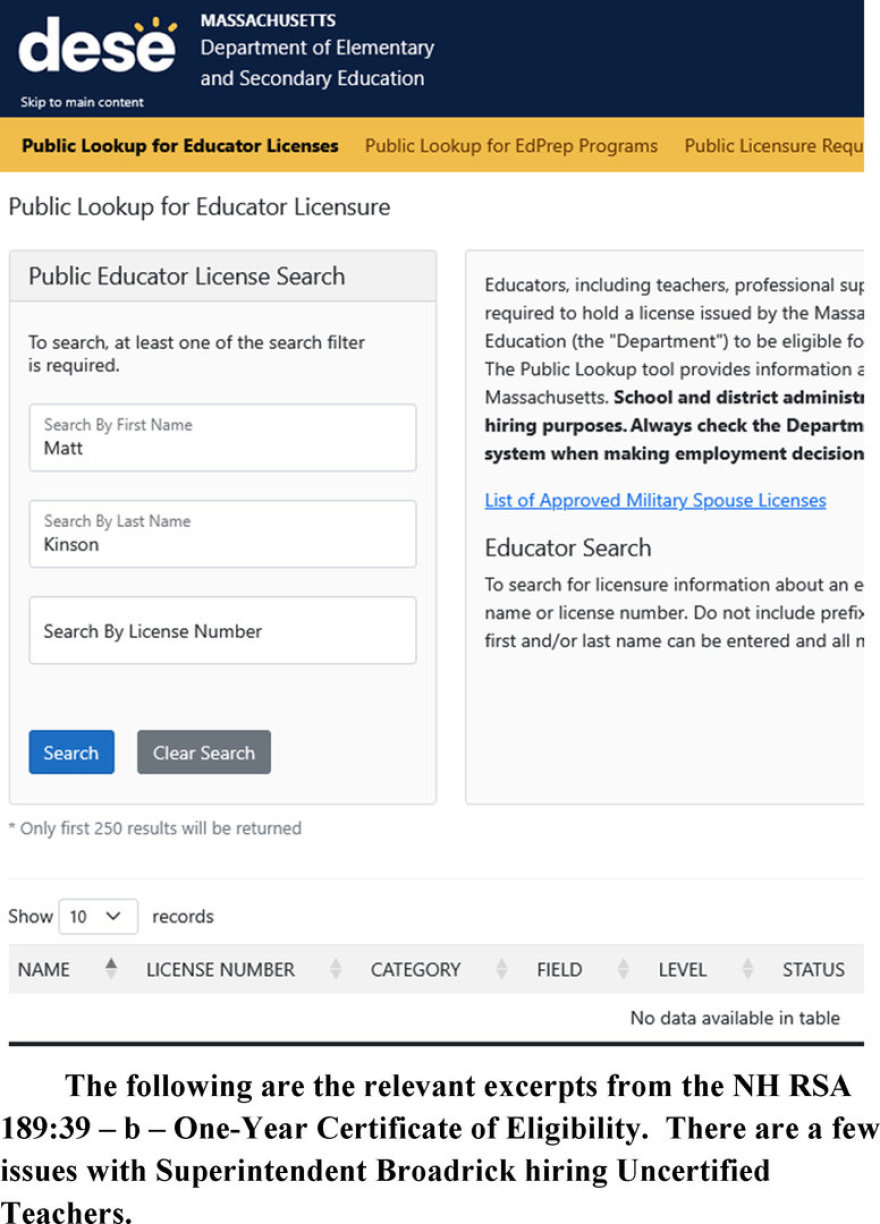Sort by CATEGORY column arrows
The image size is (880, 1224).
coord(502,969)
